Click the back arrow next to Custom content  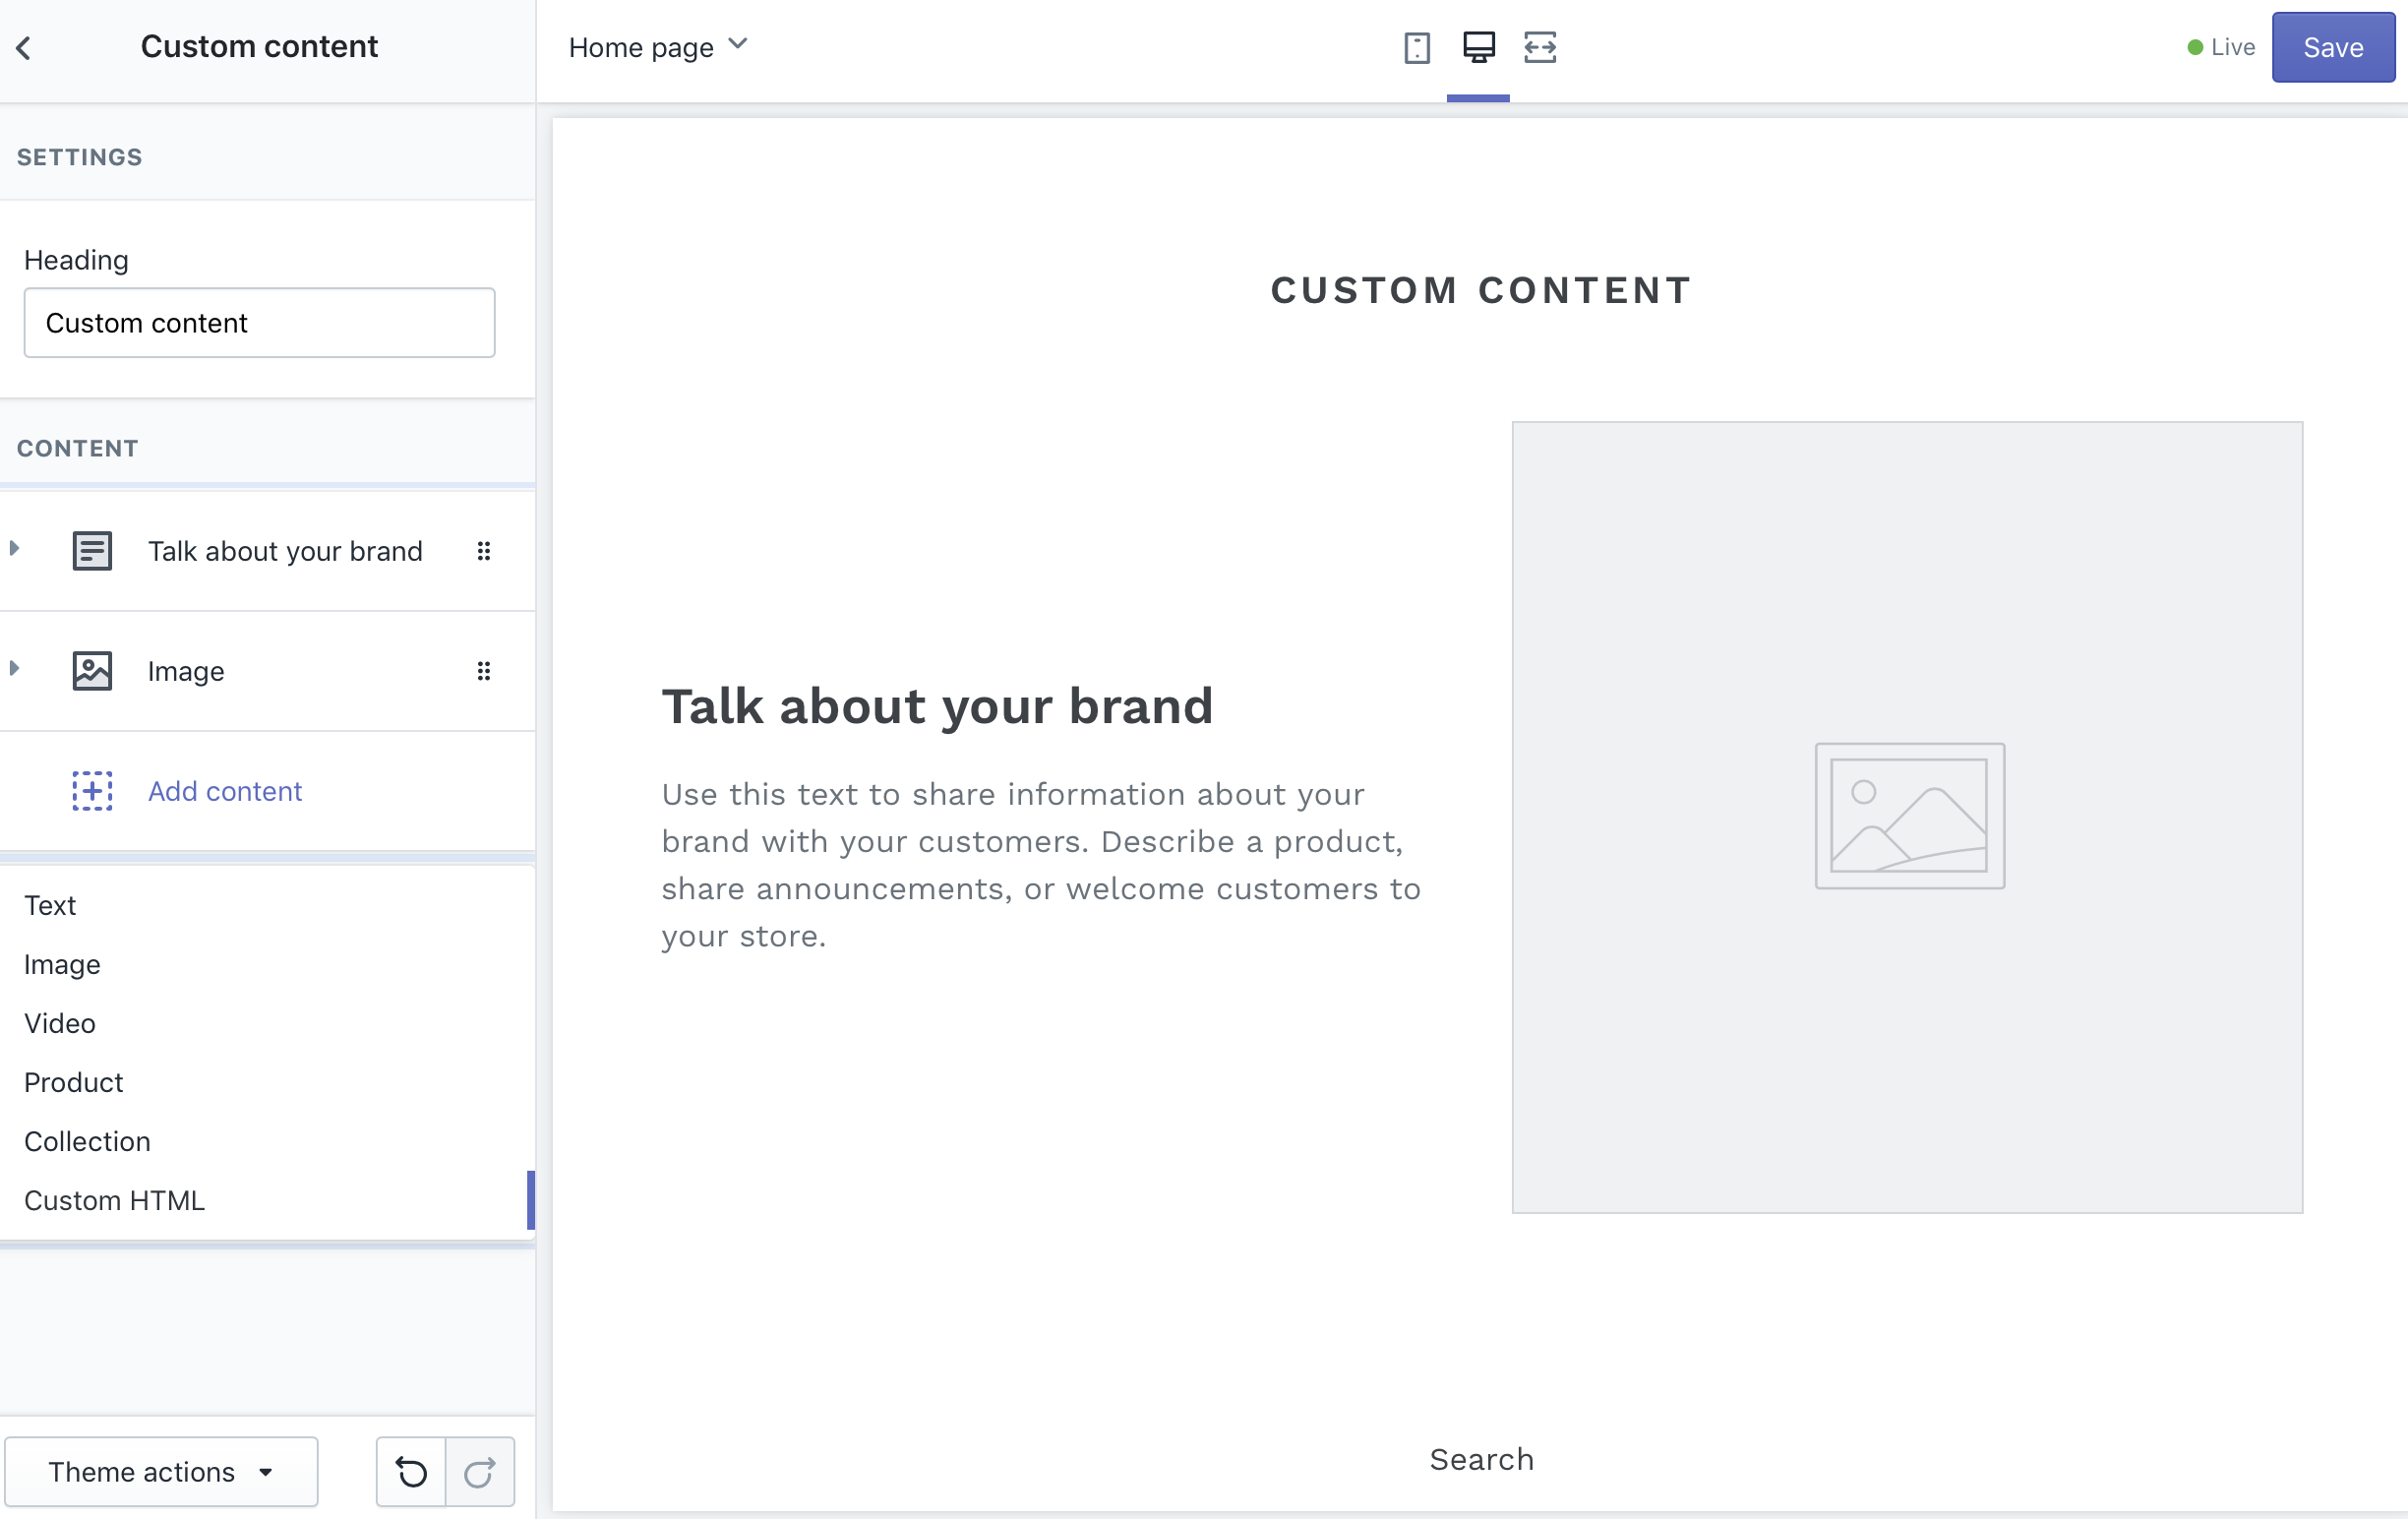pos(24,47)
